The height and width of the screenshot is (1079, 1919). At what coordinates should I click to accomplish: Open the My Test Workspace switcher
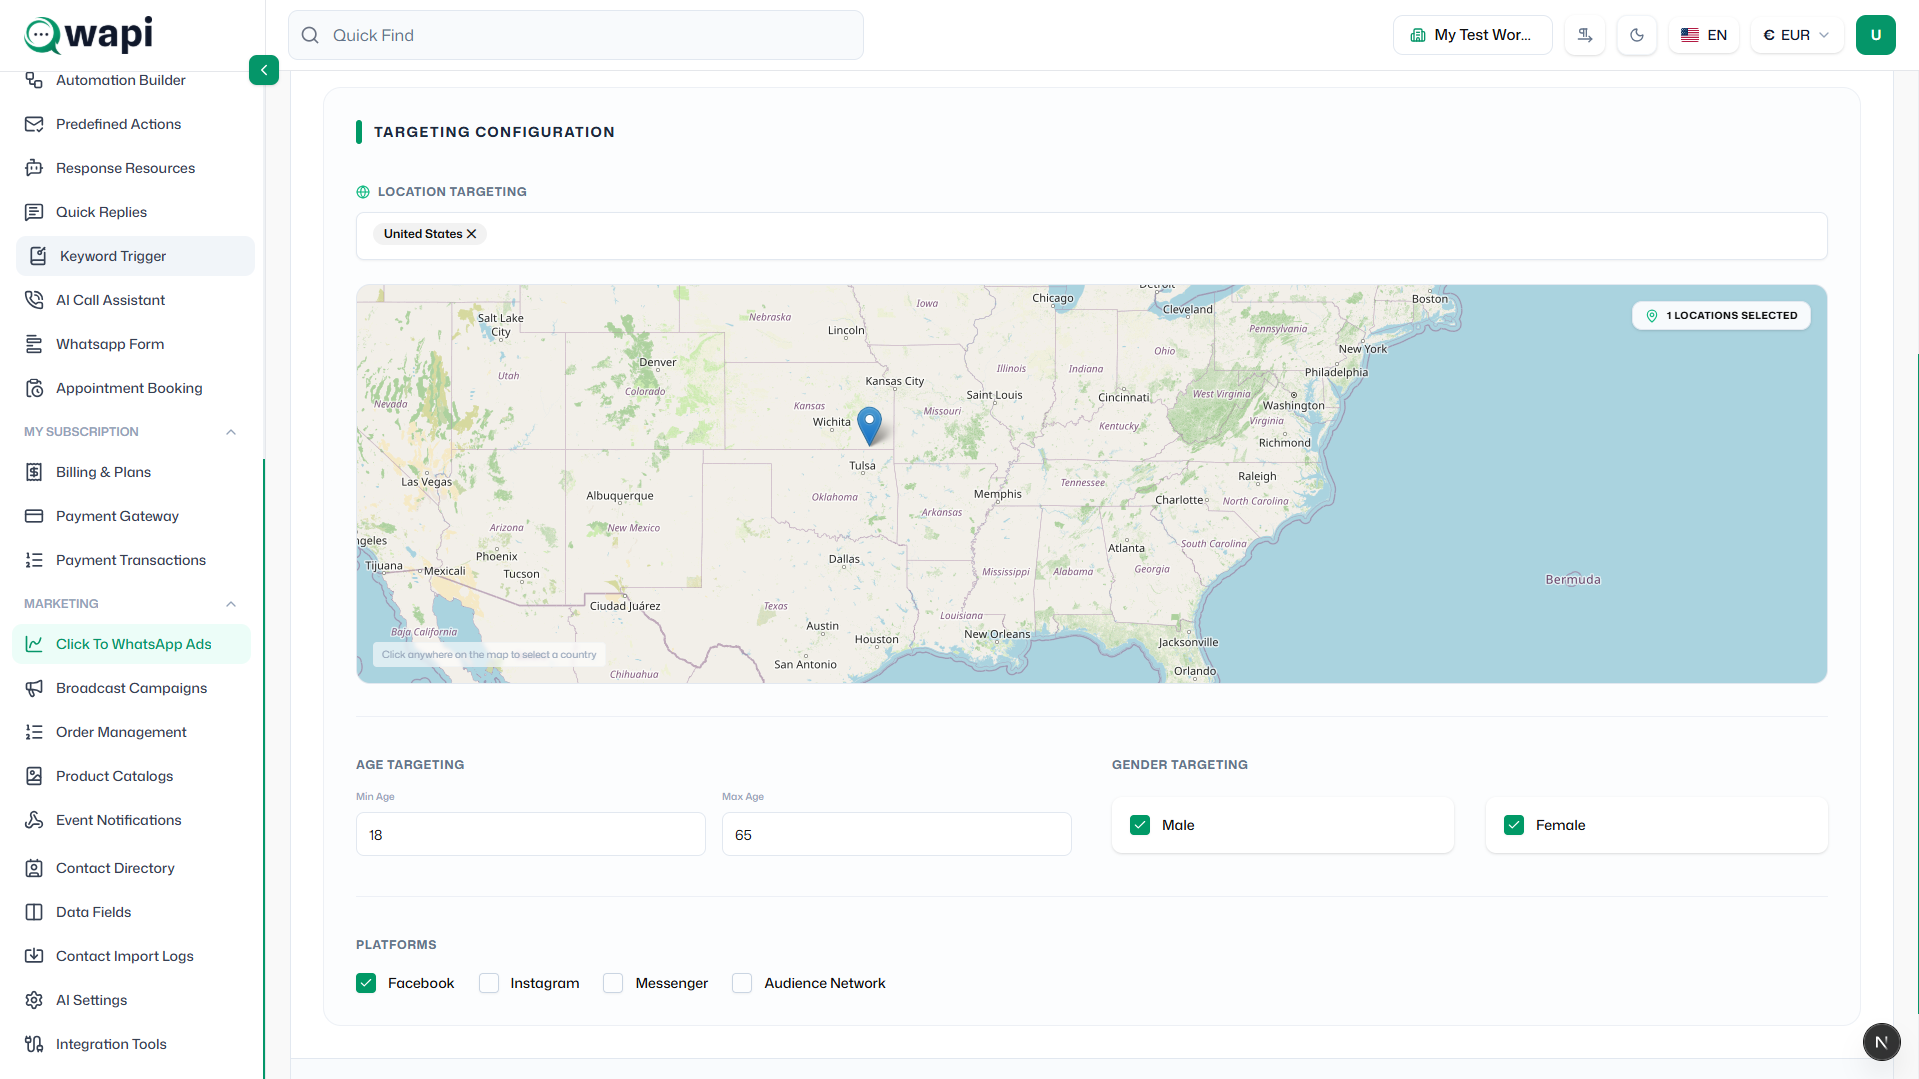click(1472, 35)
